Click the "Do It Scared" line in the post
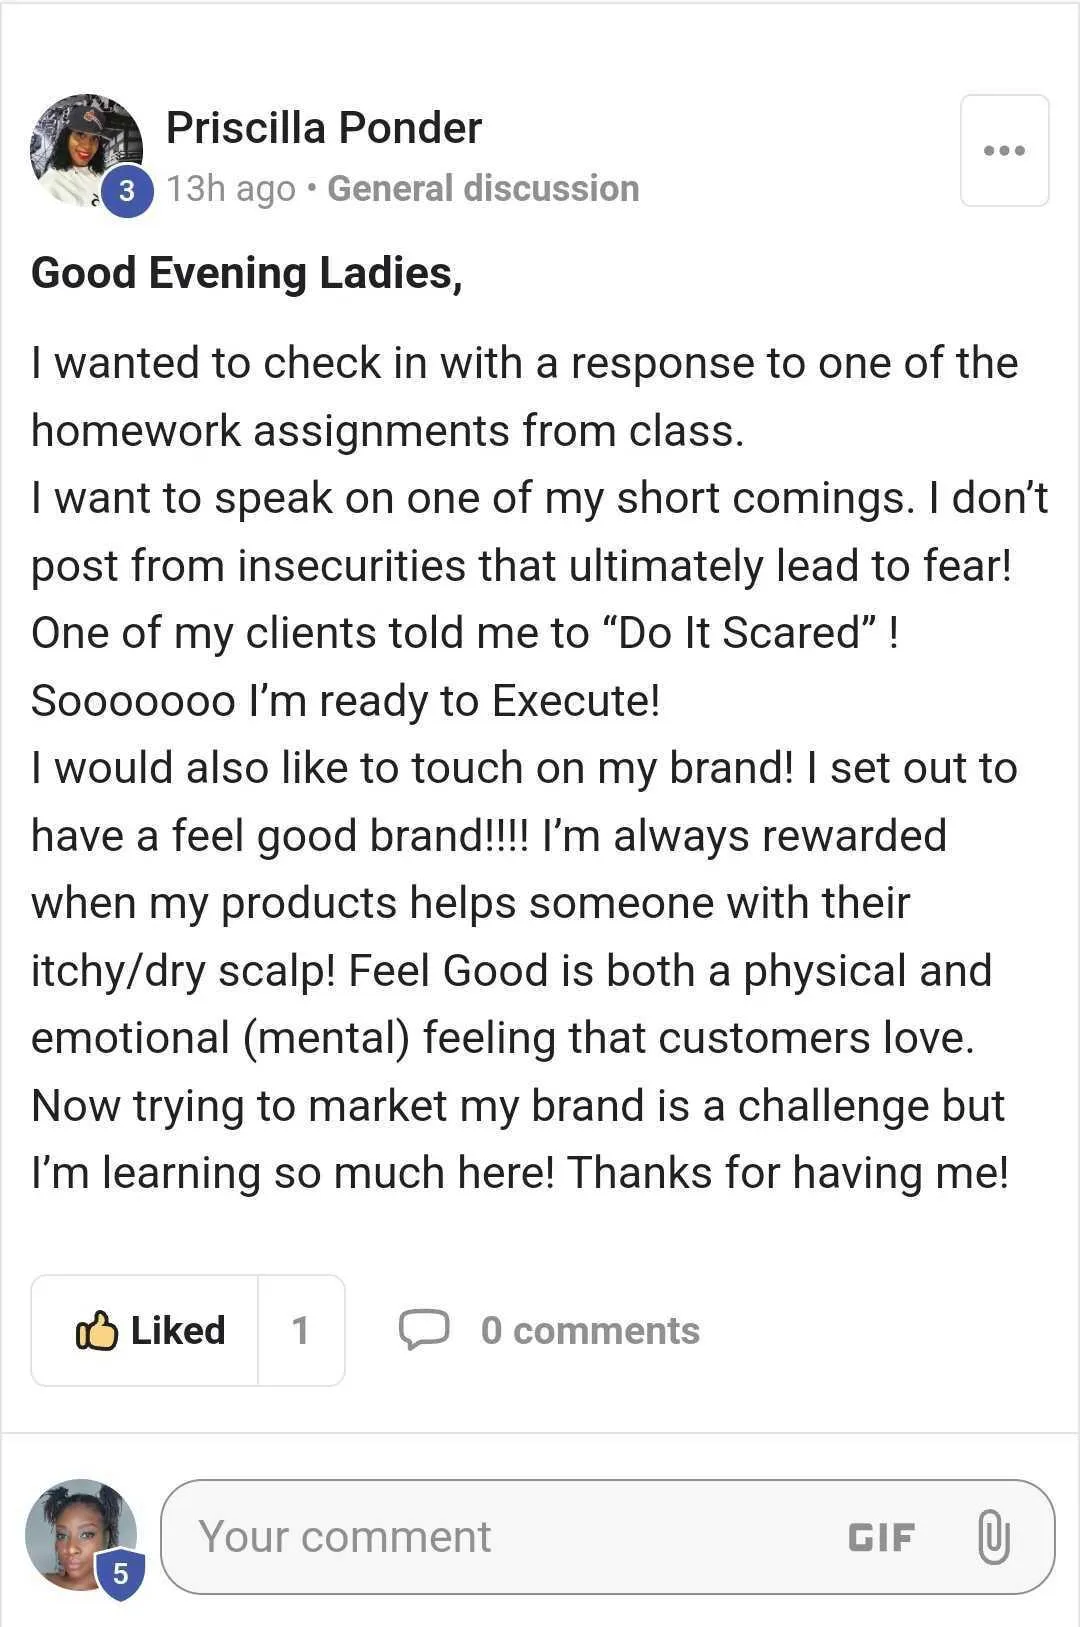This screenshot has width=1080, height=1627. (x=465, y=633)
